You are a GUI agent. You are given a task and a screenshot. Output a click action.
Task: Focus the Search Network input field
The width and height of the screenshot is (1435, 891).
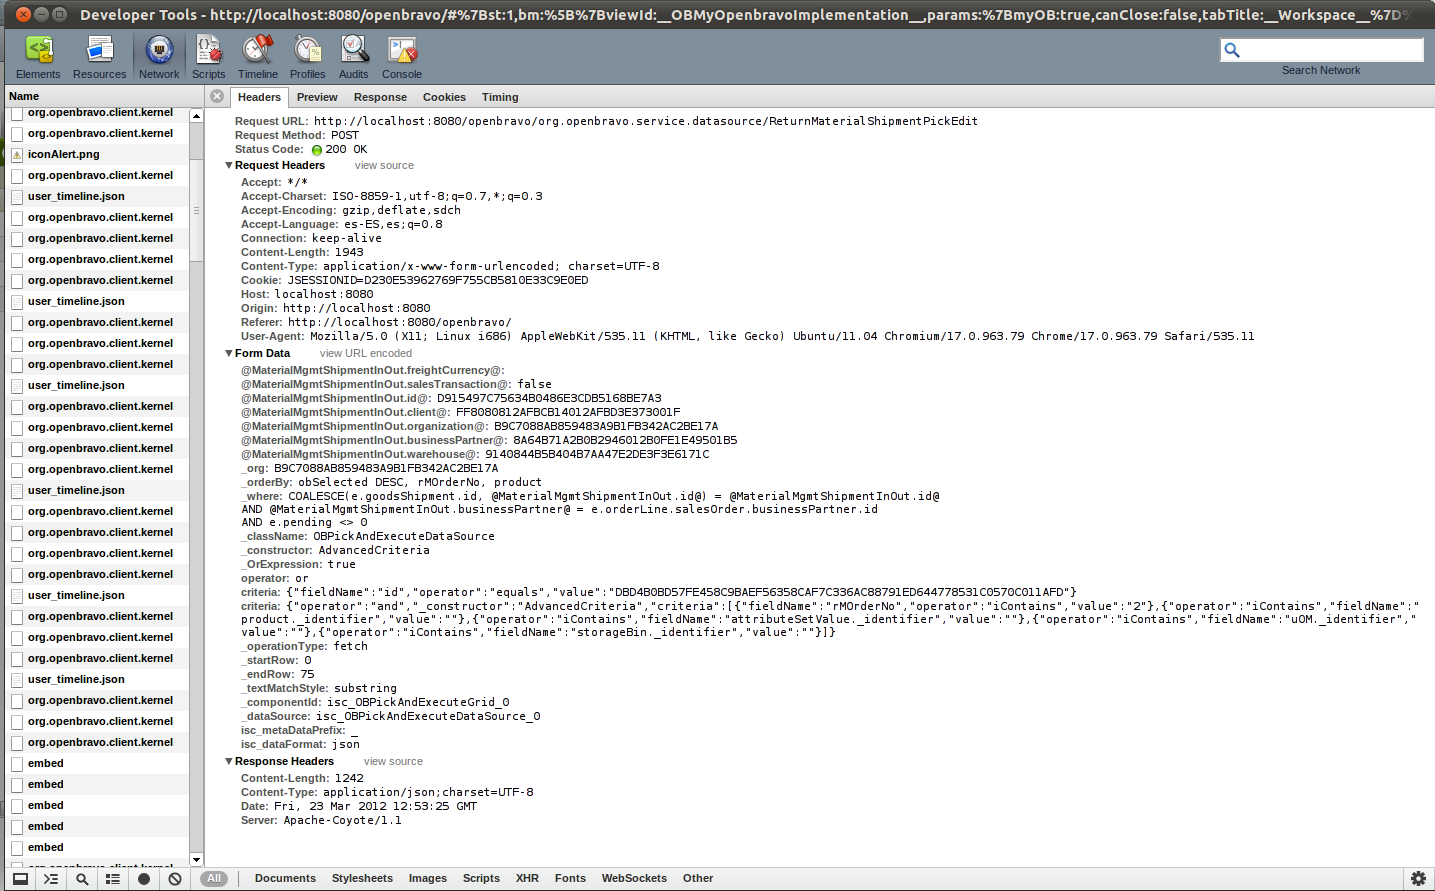[1321, 50]
